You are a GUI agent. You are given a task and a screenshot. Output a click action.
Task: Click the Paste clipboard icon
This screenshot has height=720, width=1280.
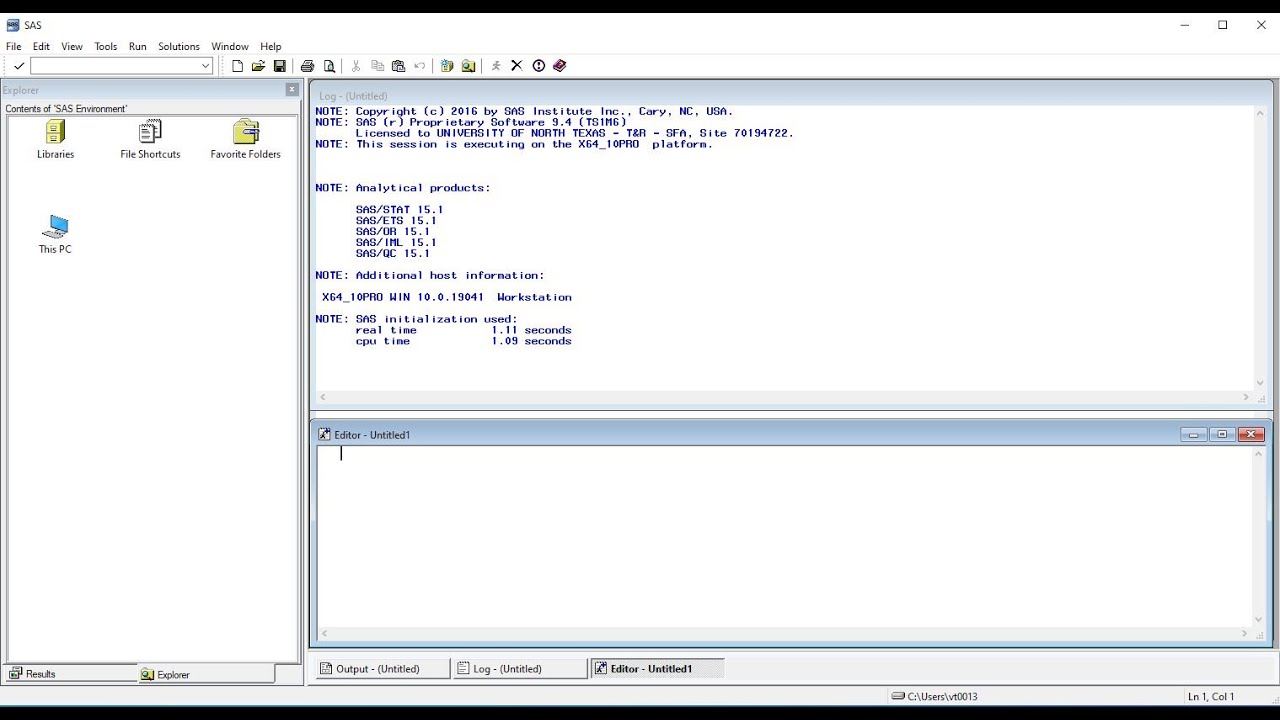pos(398,66)
